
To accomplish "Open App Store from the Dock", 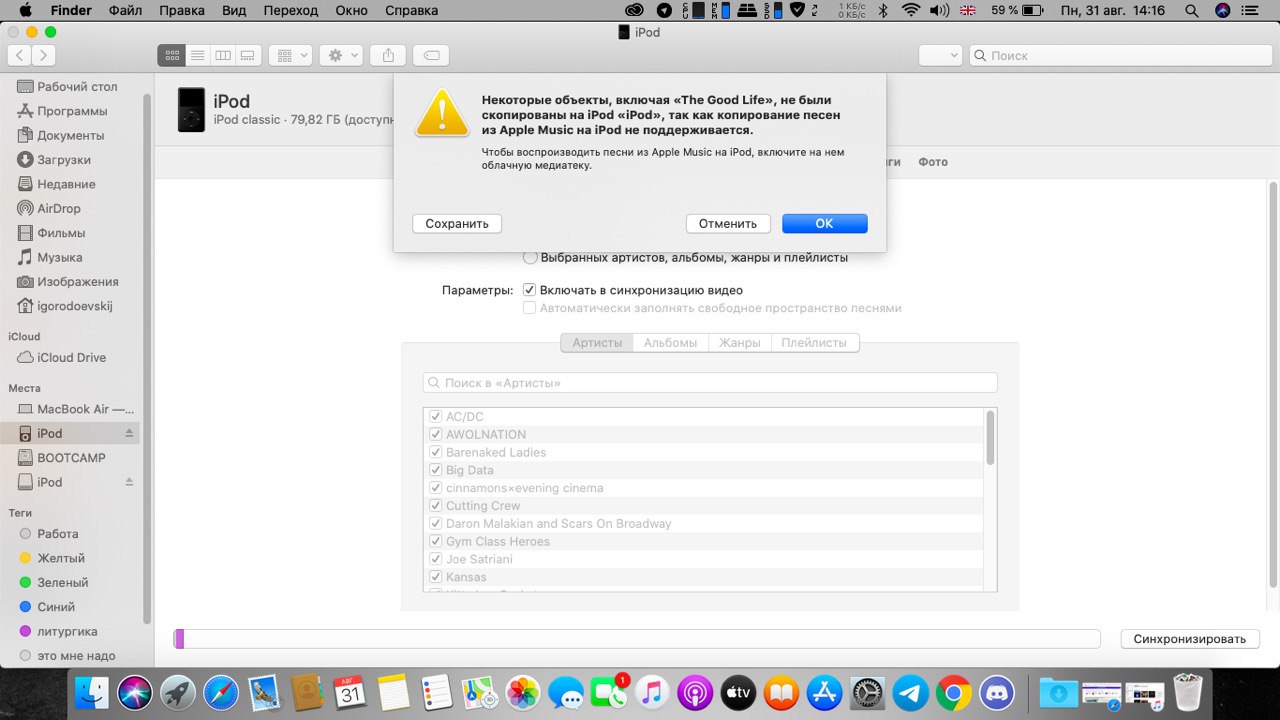I will pyautogui.click(x=824, y=692).
